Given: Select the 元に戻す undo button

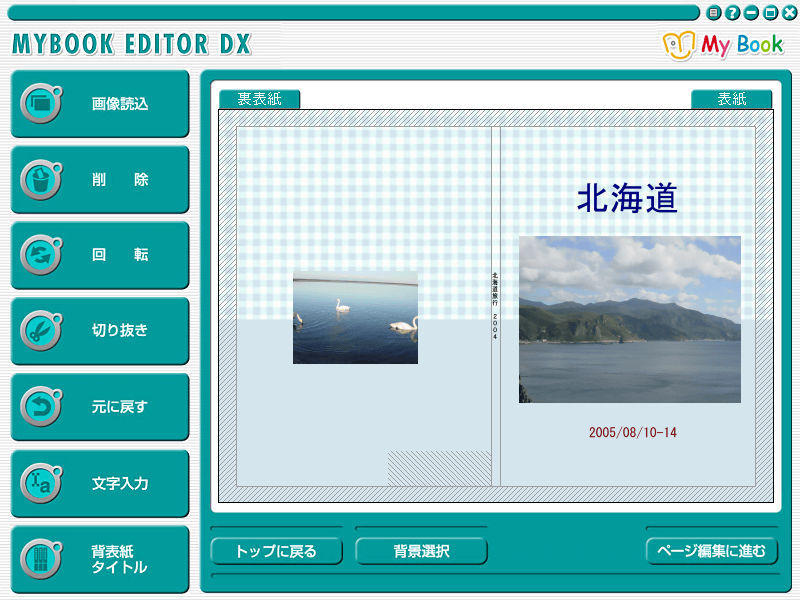Looking at the screenshot, I should [100, 407].
